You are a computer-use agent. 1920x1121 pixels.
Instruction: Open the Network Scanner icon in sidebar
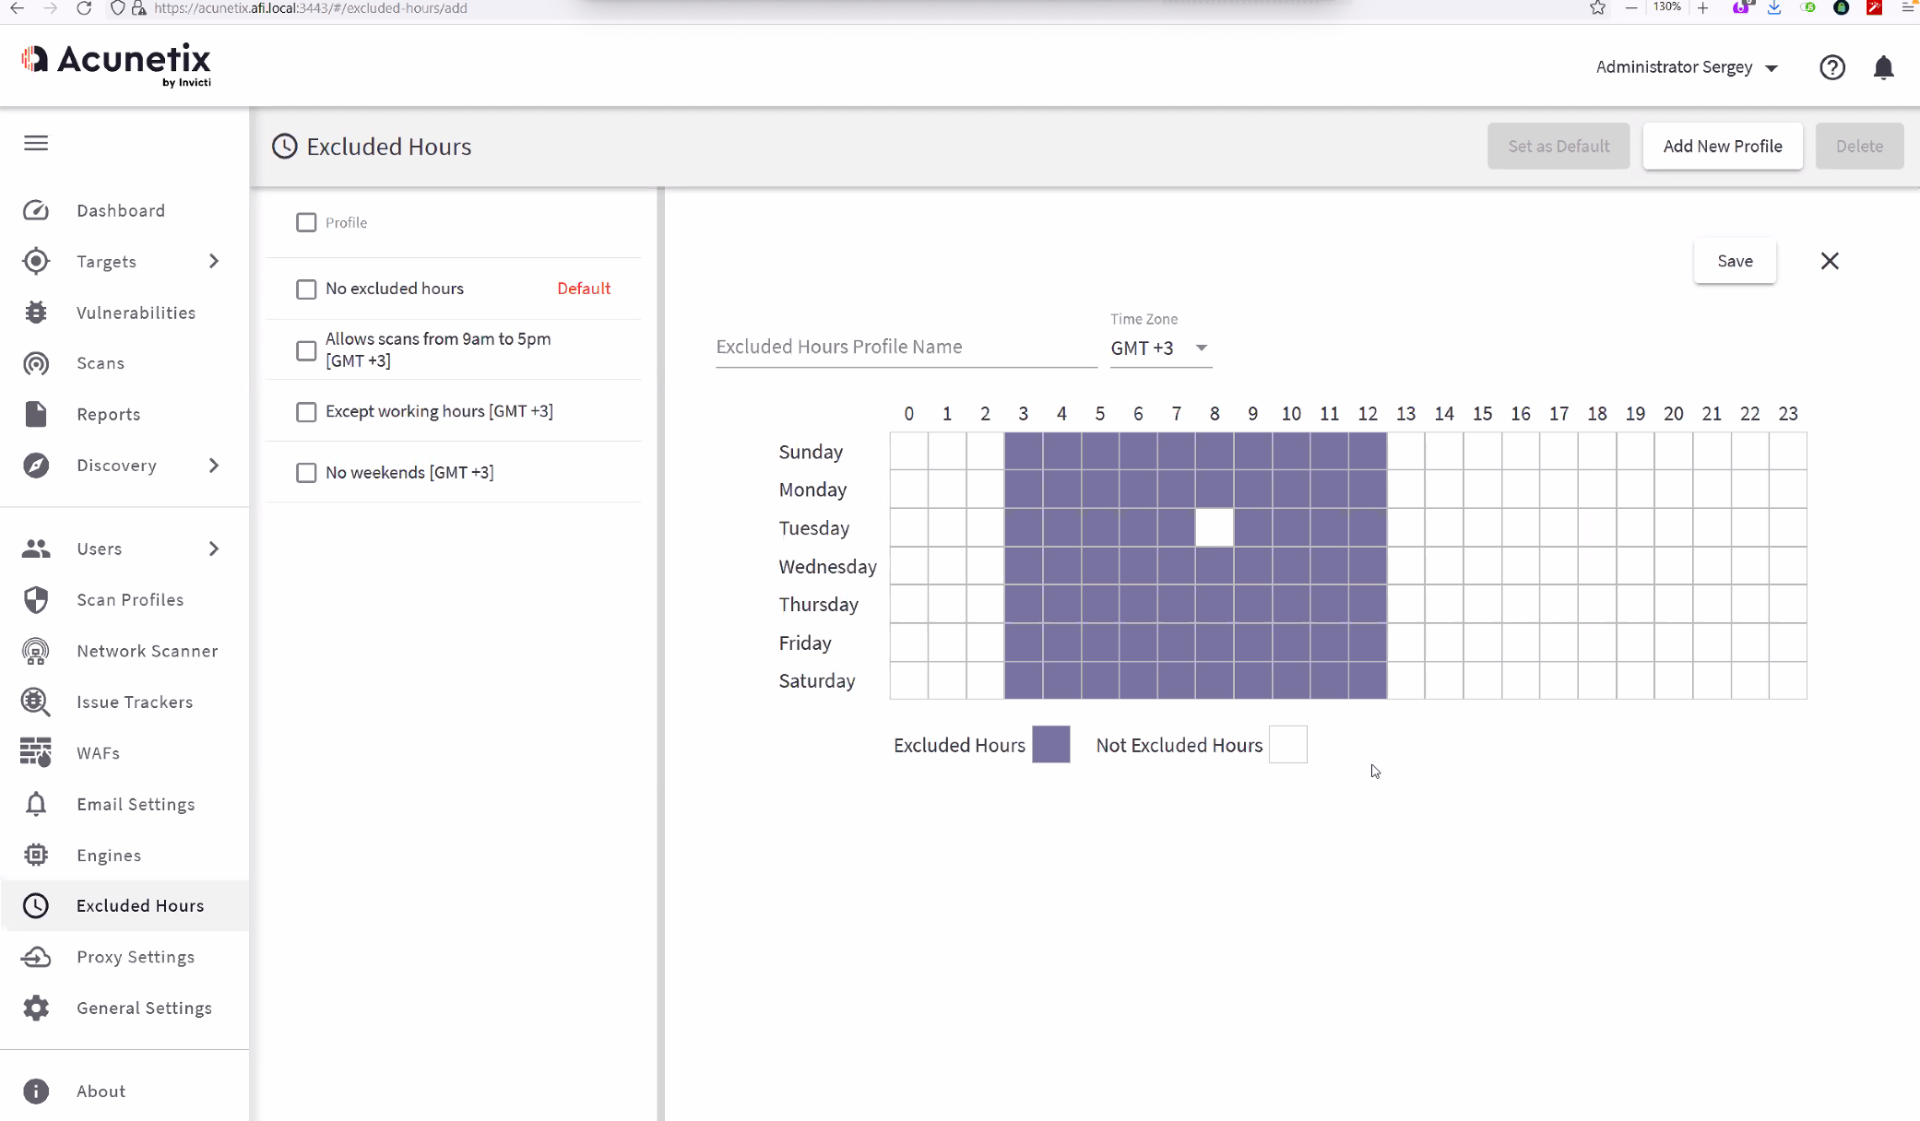[36, 651]
